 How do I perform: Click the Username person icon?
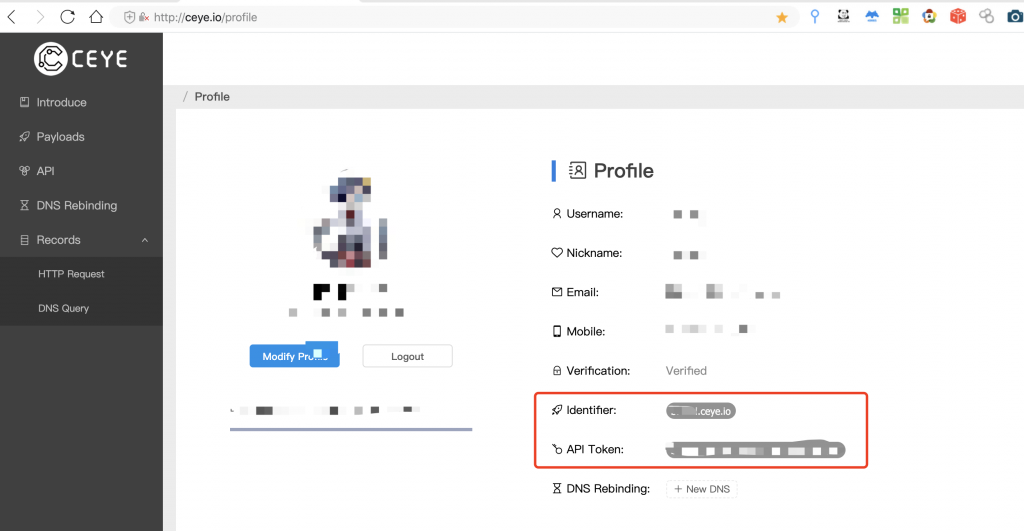coord(556,214)
